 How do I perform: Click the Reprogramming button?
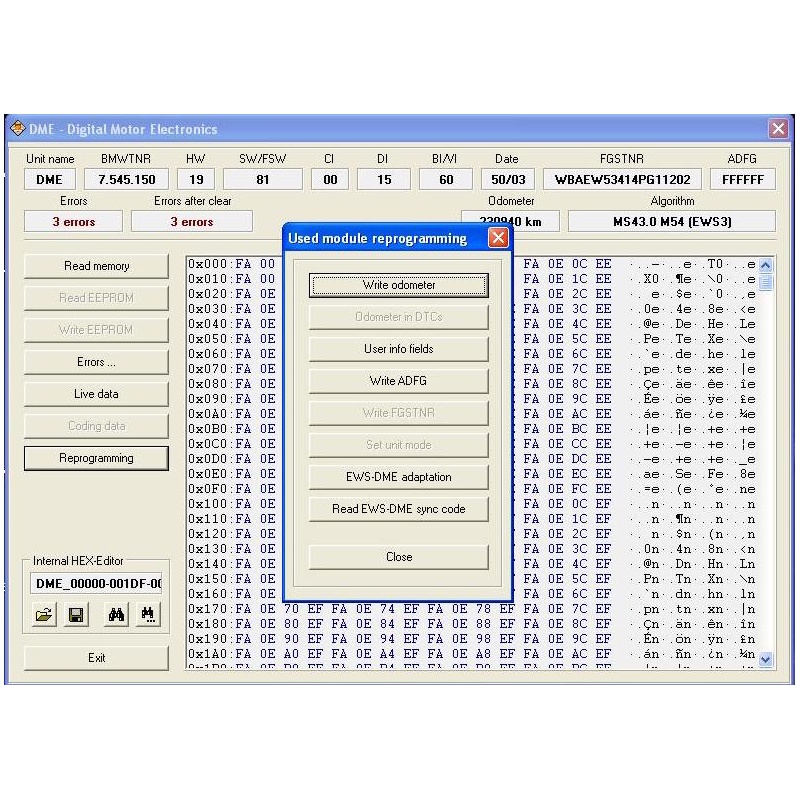point(96,458)
